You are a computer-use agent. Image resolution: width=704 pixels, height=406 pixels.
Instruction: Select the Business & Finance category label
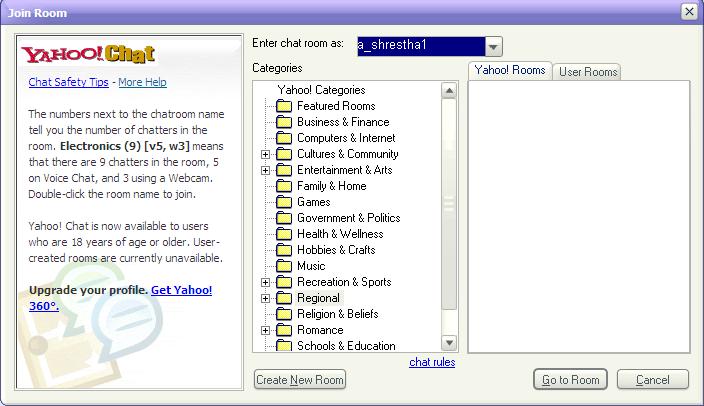[x=343, y=122]
